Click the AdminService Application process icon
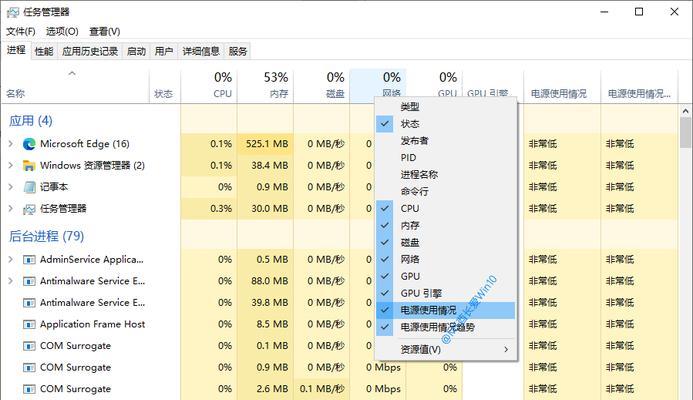693x400 pixels. pyautogui.click(x=29, y=259)
